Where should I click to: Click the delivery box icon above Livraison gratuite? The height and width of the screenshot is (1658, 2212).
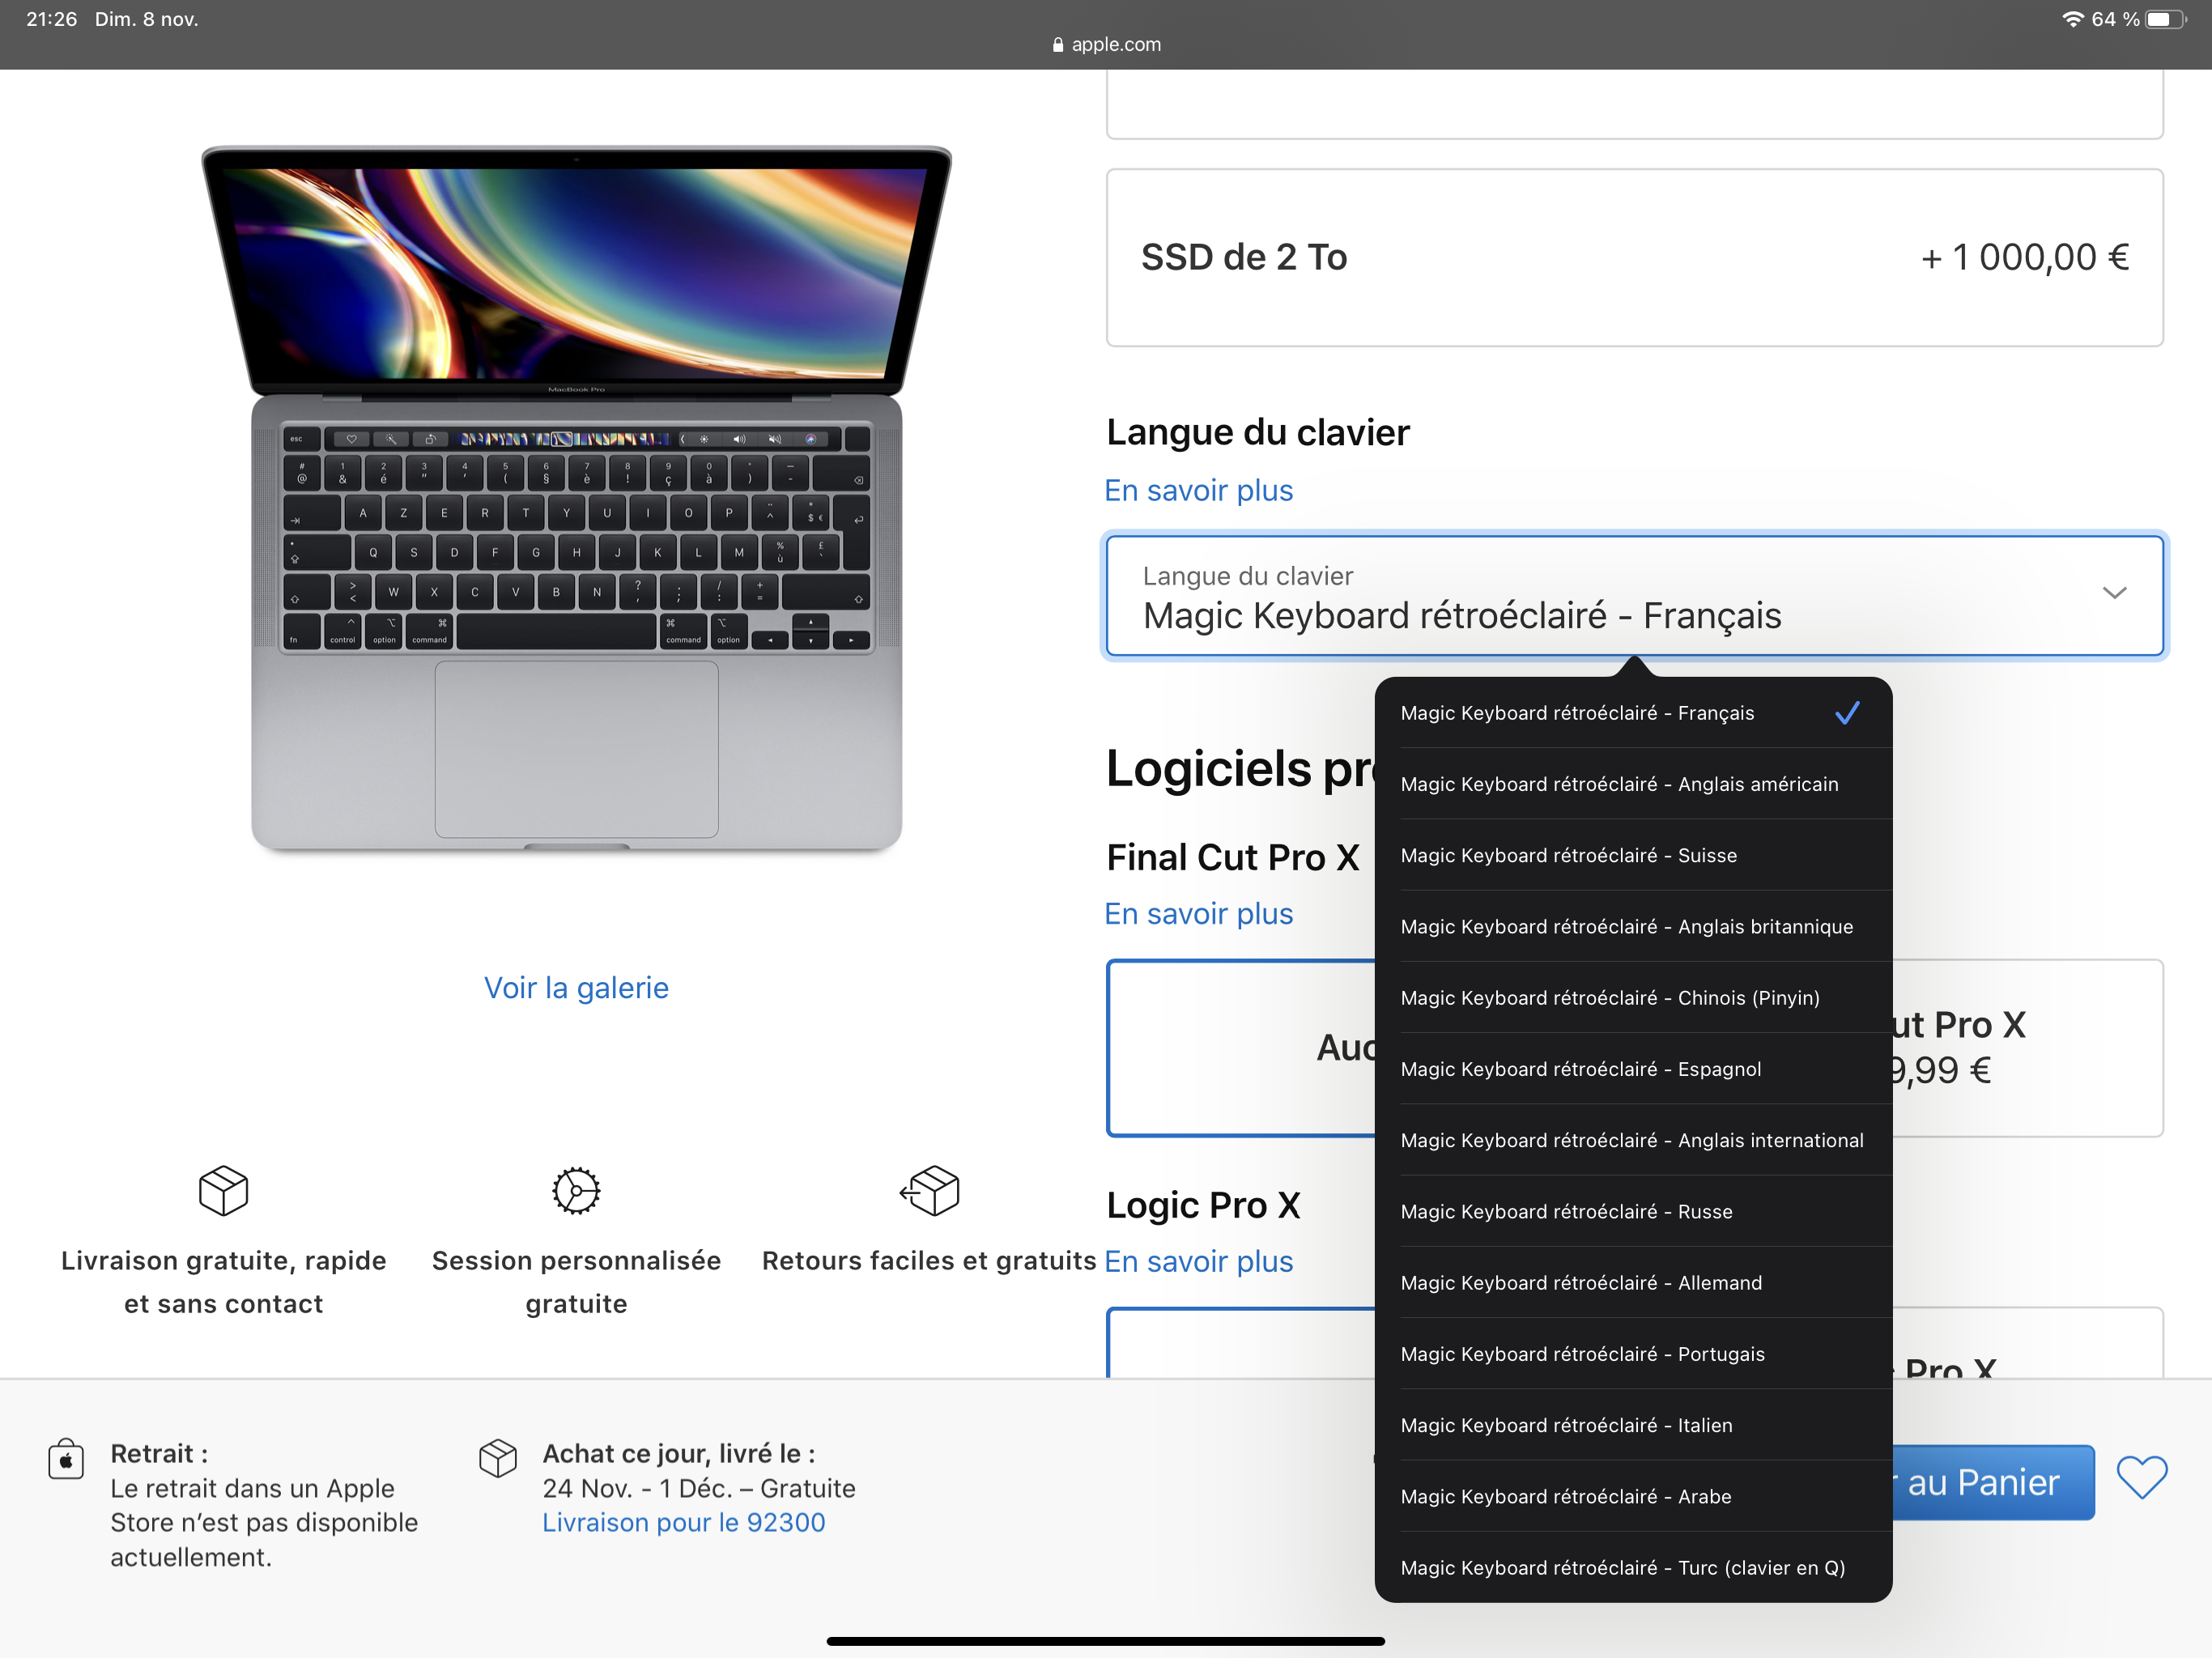(223, 1190)
